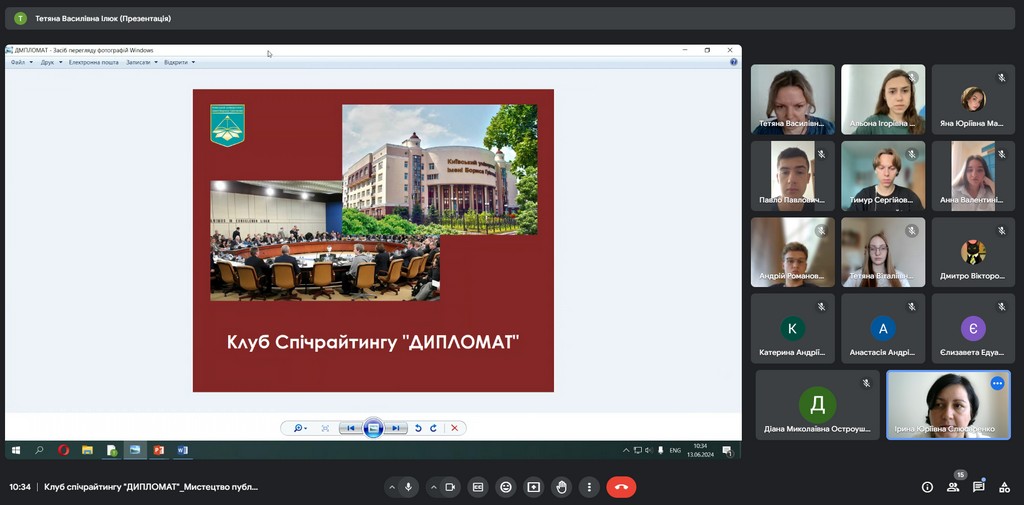This screenshot has height=505, width=1024.
Task: Mute the microphone in the call bar
Action: (x=408, y=487)
